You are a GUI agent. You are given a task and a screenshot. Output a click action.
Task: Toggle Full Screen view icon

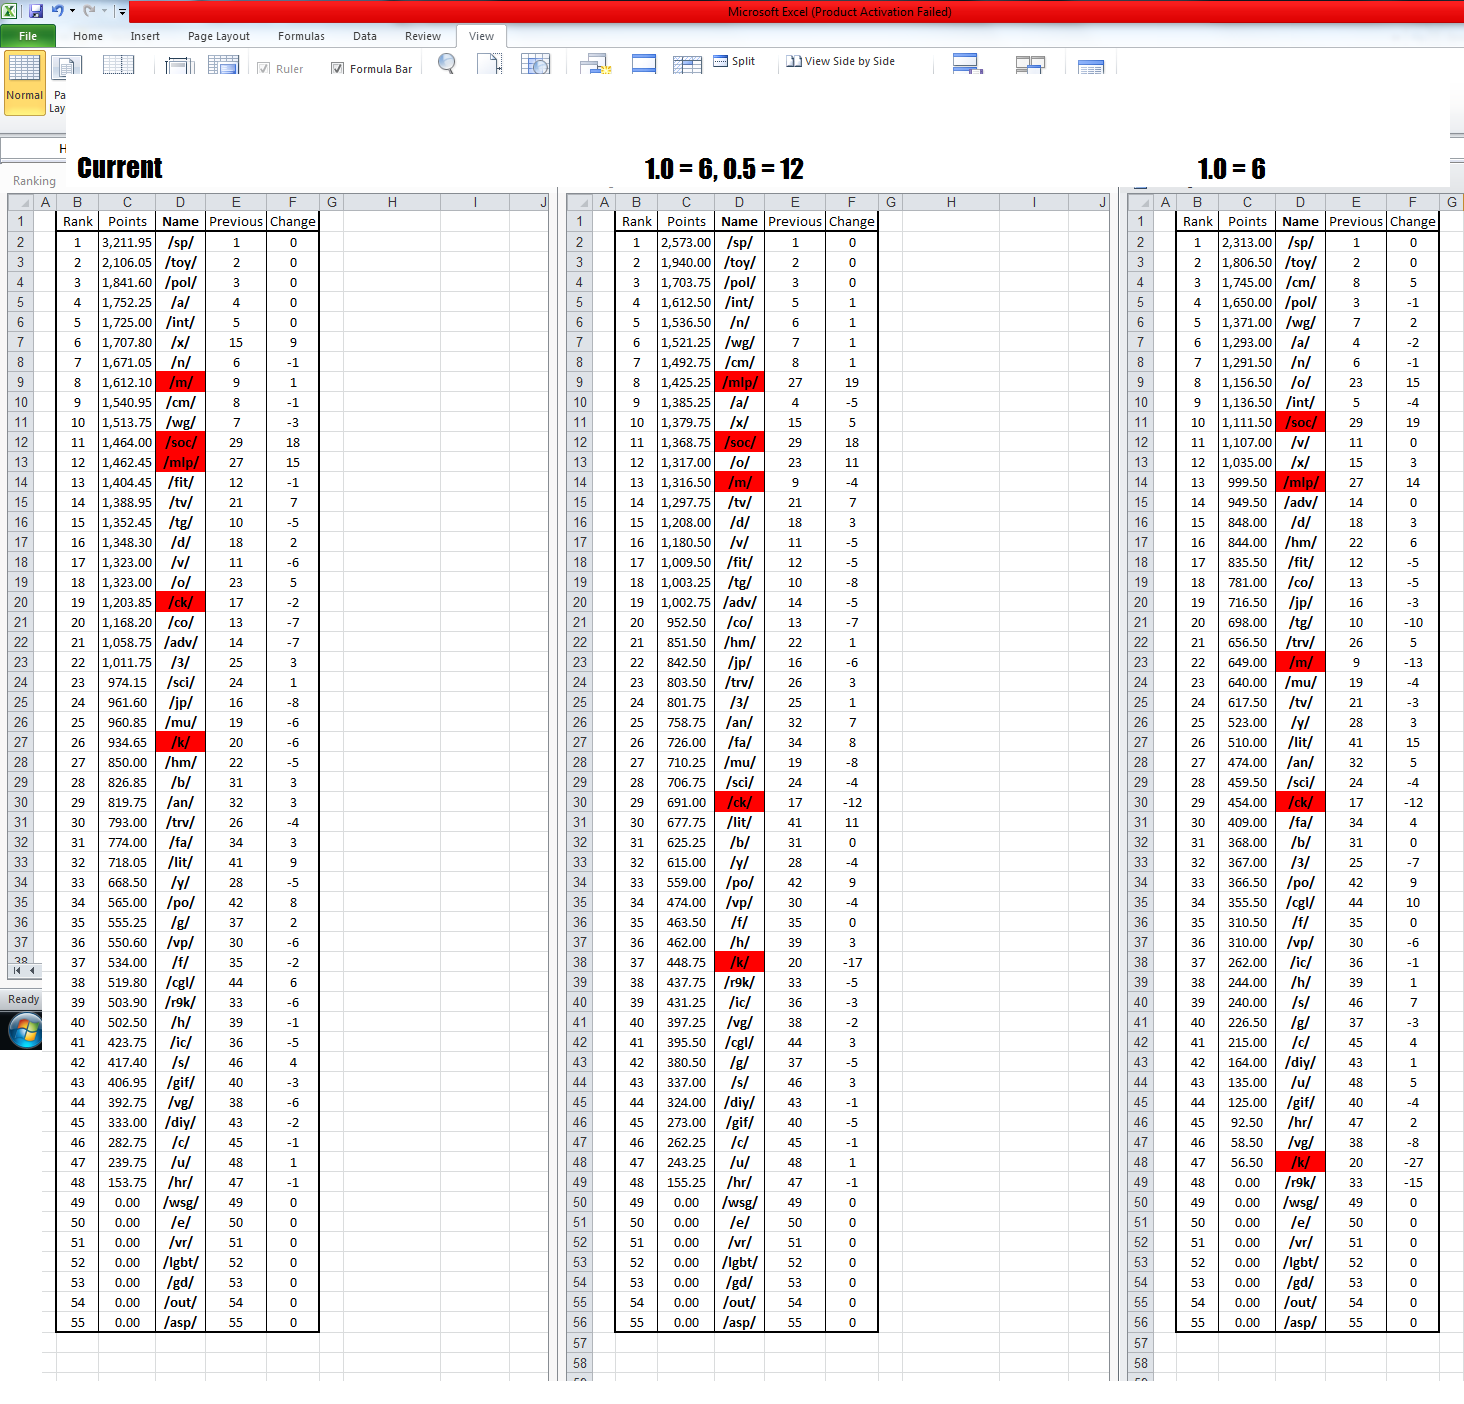[223, 65]
